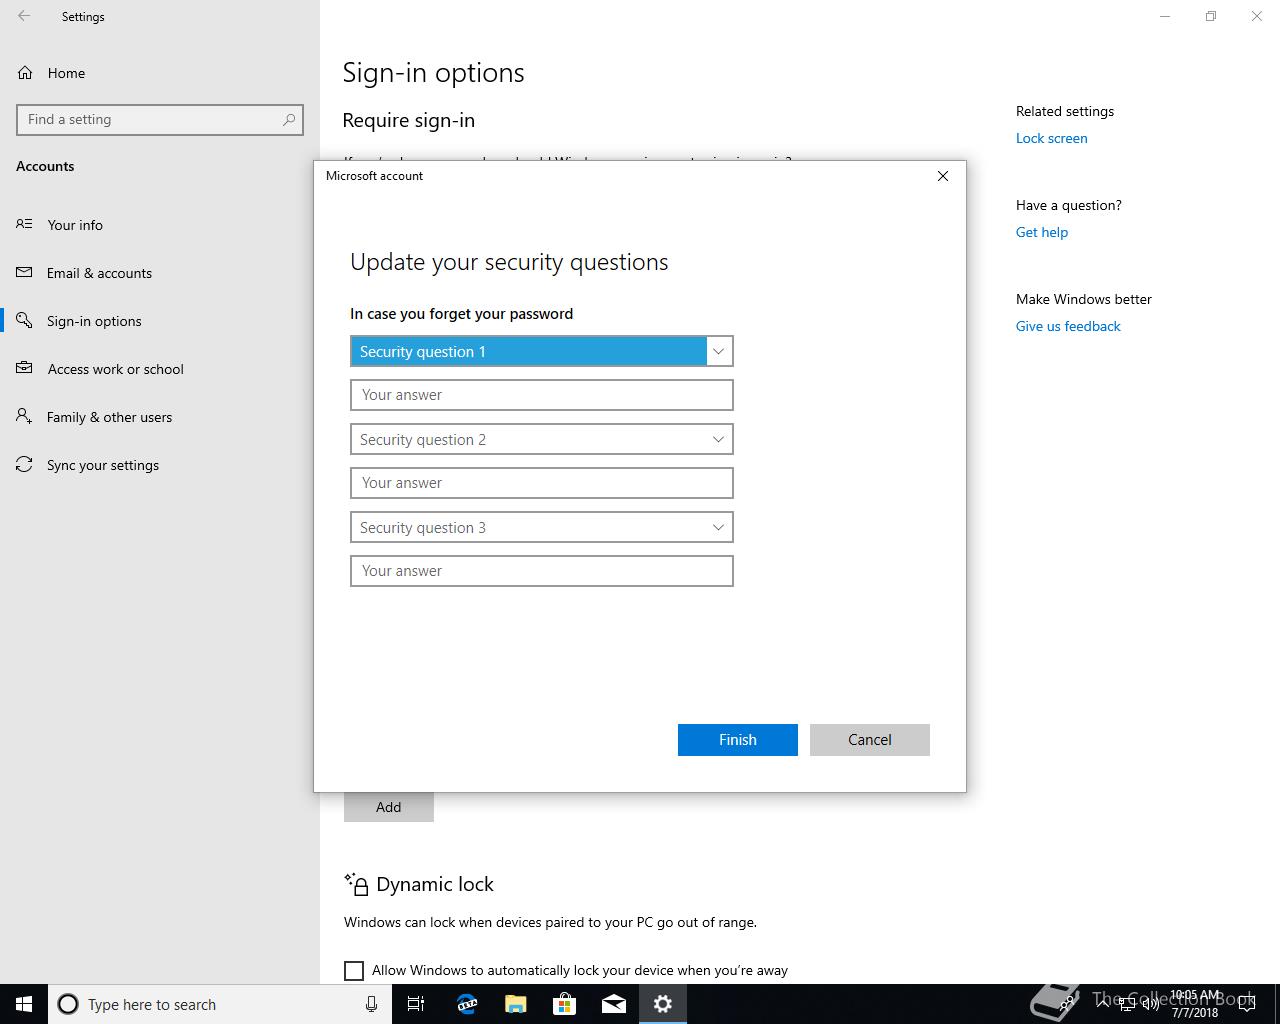Click Type here to search box

pyautogui.click(x=220, y=1004)
